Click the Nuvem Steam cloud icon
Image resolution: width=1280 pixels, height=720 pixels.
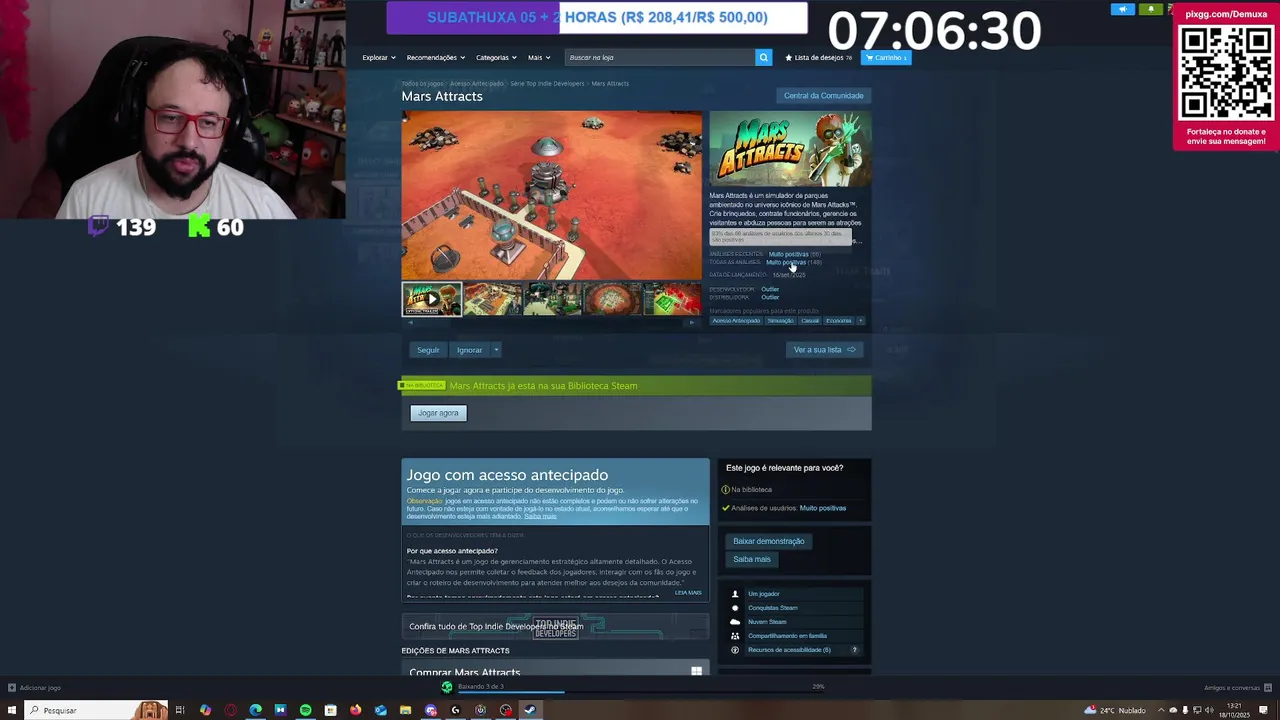point(735,622)
